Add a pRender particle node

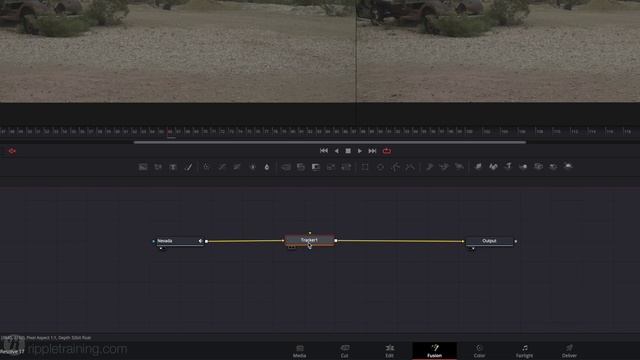pos(459,167)
